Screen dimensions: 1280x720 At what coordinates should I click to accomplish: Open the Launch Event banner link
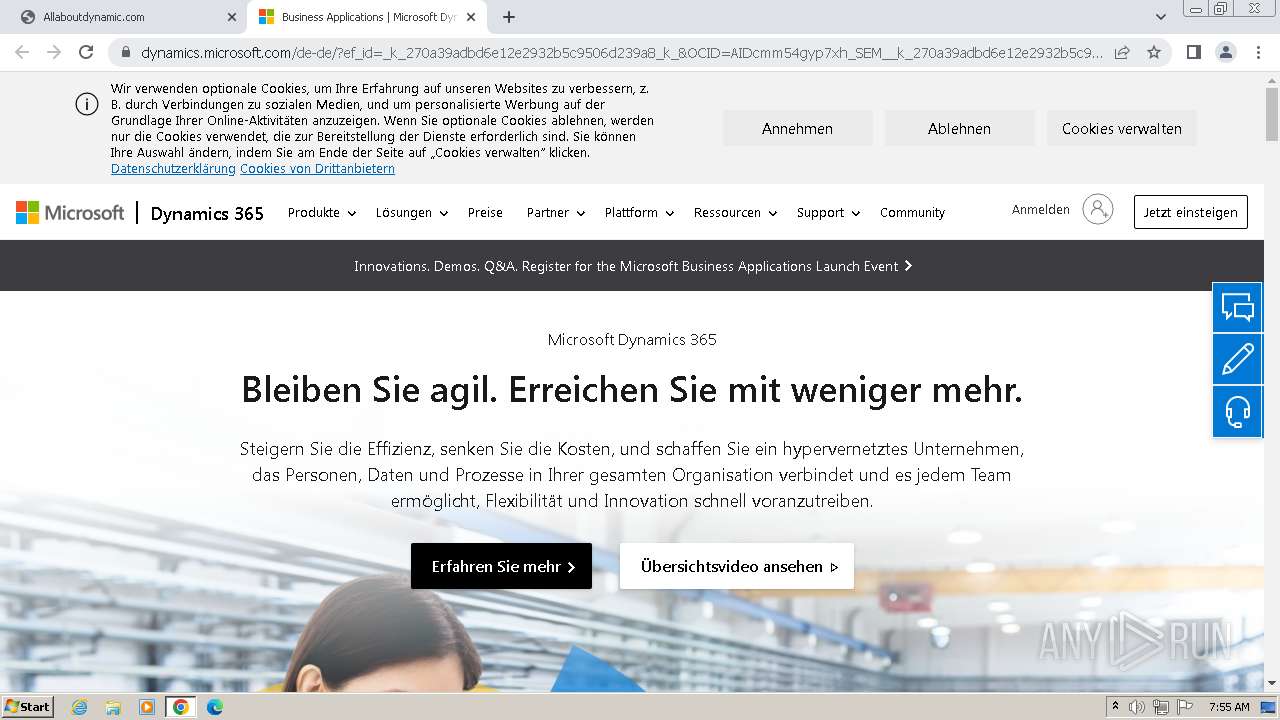(633, 266)
